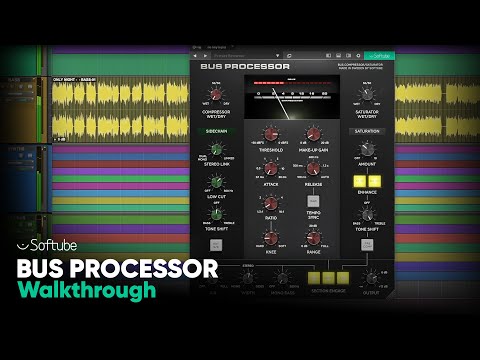Screen dimensions: 480x360
Task: Toggle the external sidechain button below Tone Shift
Action: pos(216,245)
